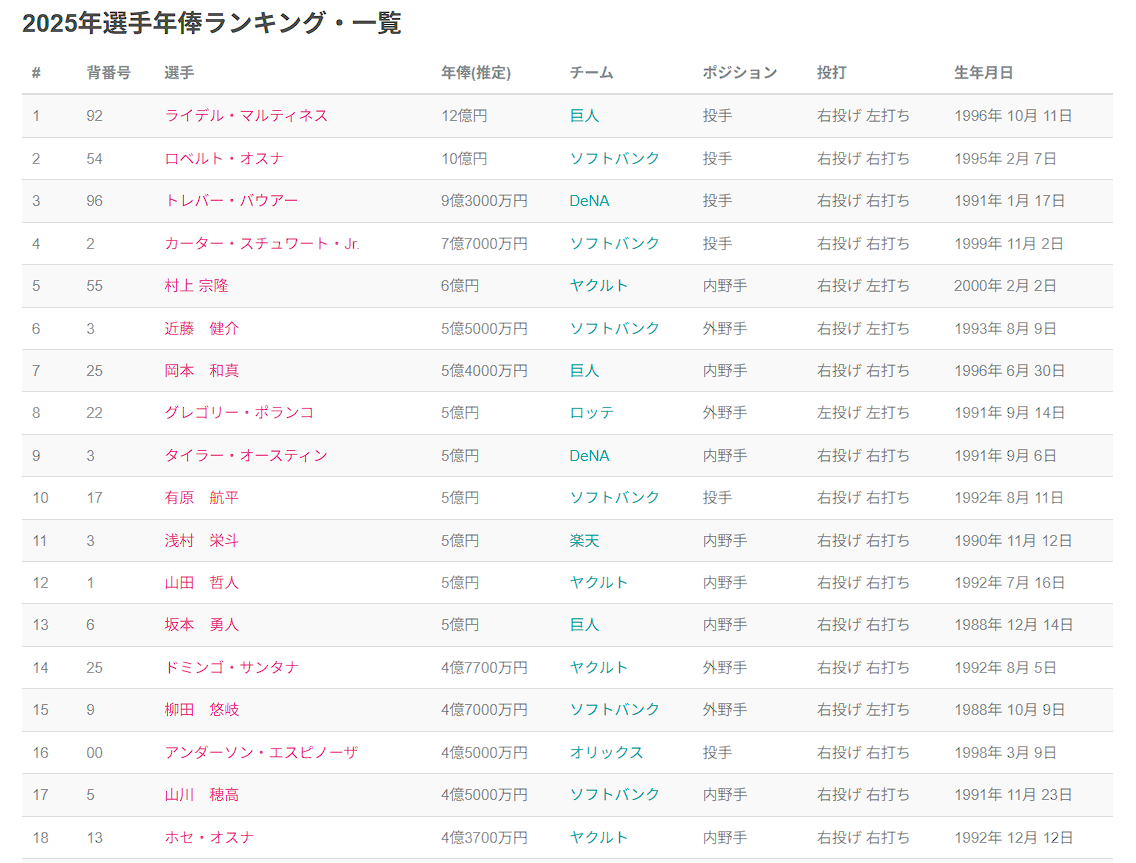
Task: Open トレバー・バウアー profile link
Action: (x=231, y=201)
